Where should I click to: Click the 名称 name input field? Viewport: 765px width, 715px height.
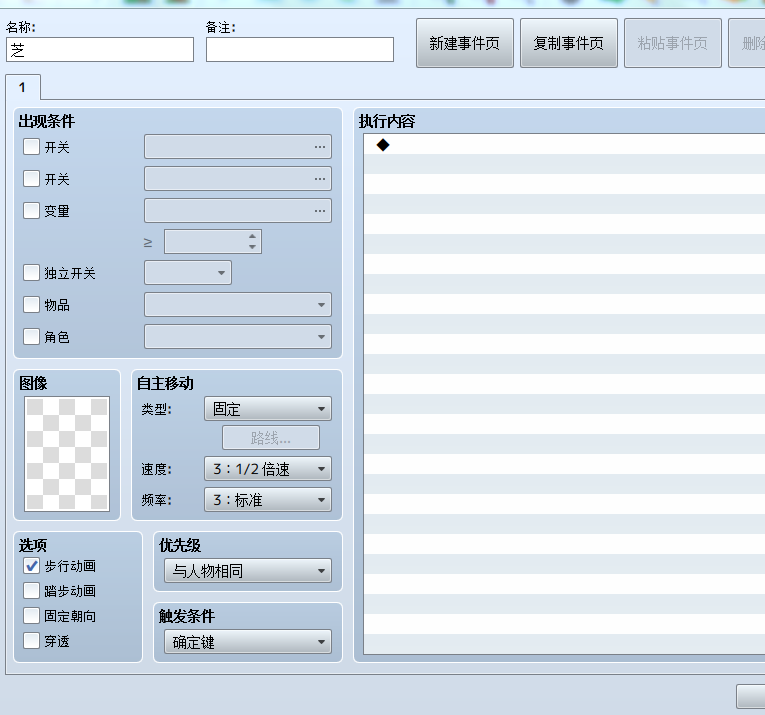pos(100,50)
